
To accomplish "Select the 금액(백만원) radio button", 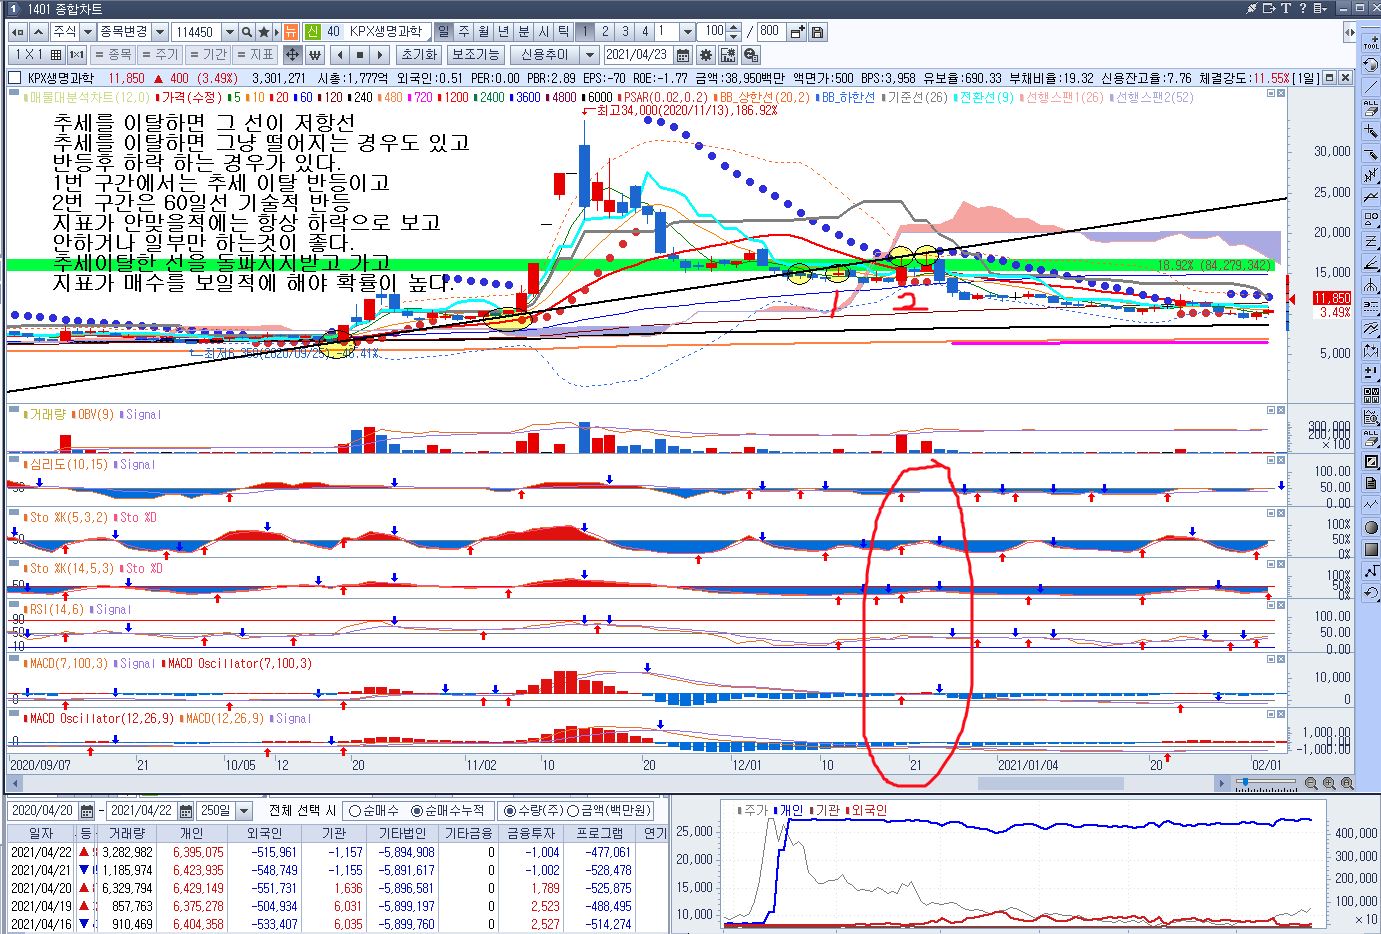I will pyautogui.click(x=573, y=810).
